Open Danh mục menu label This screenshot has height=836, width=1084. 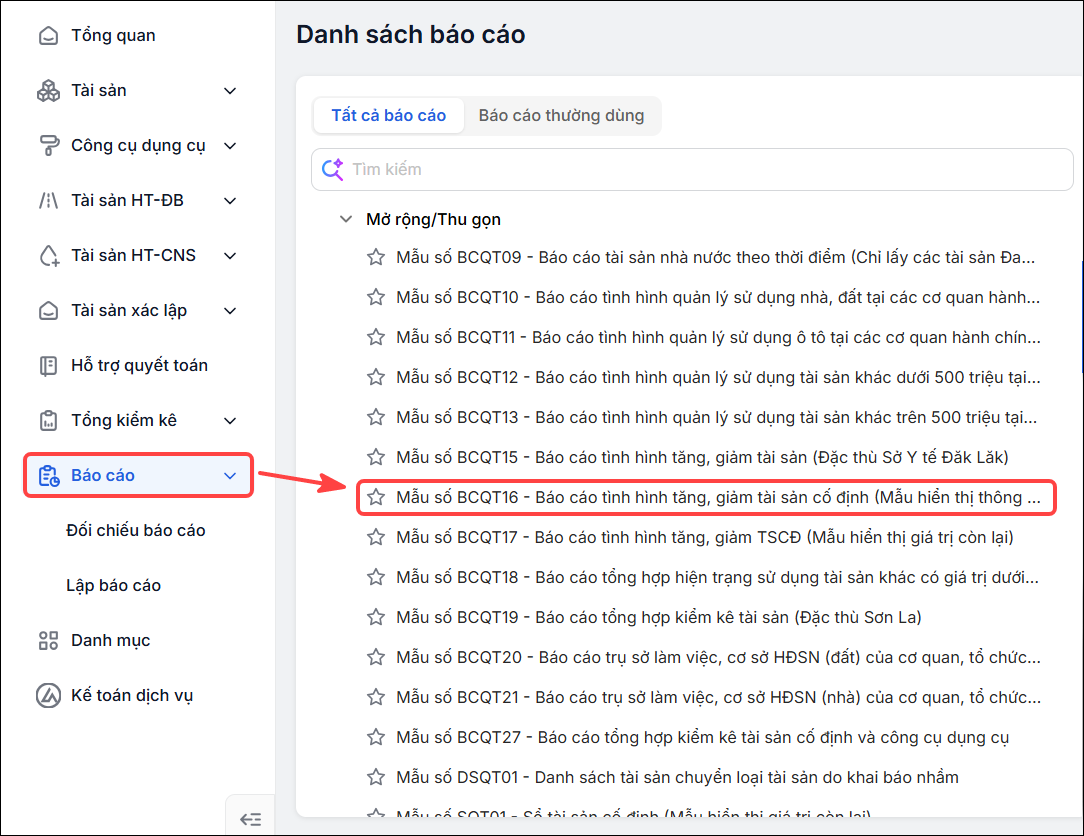(111, 640)
